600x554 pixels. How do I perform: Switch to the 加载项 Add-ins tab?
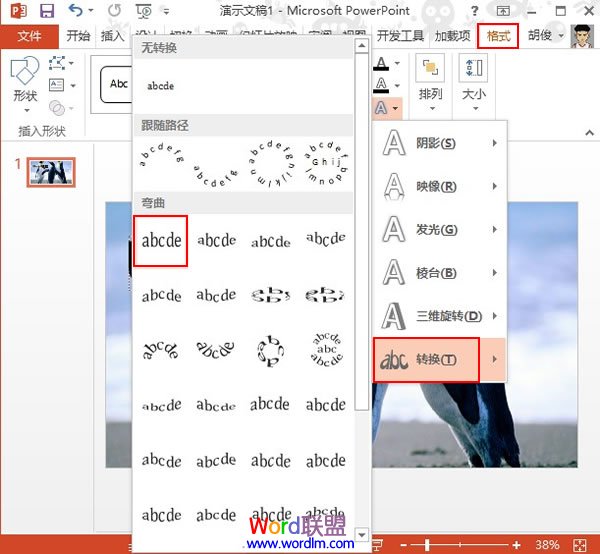pos(452,36)
